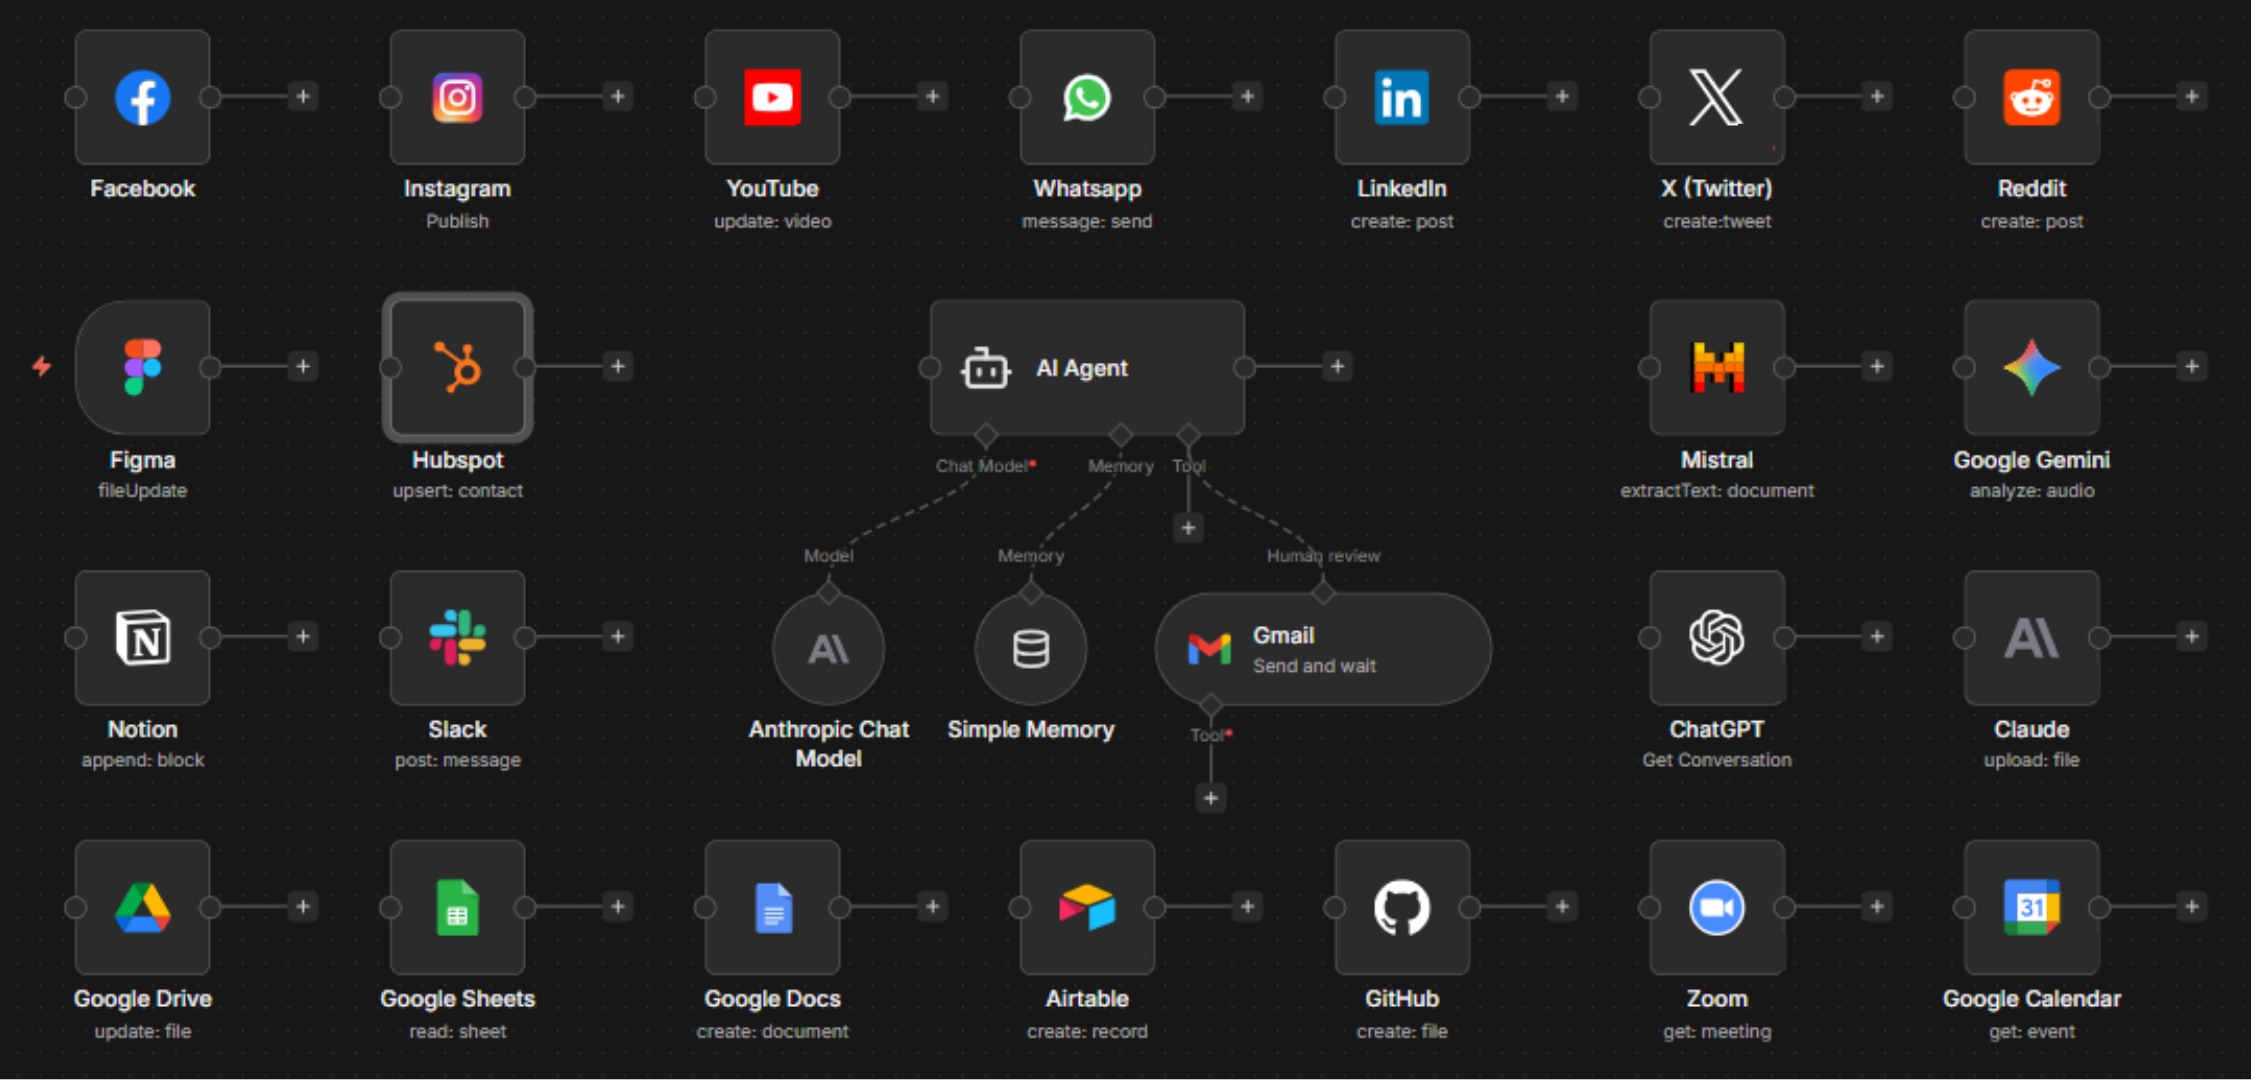2251x1080 pixels.
Task: Click the plus below Gmail Tool connector
Action: click(x=1210, y=798)
